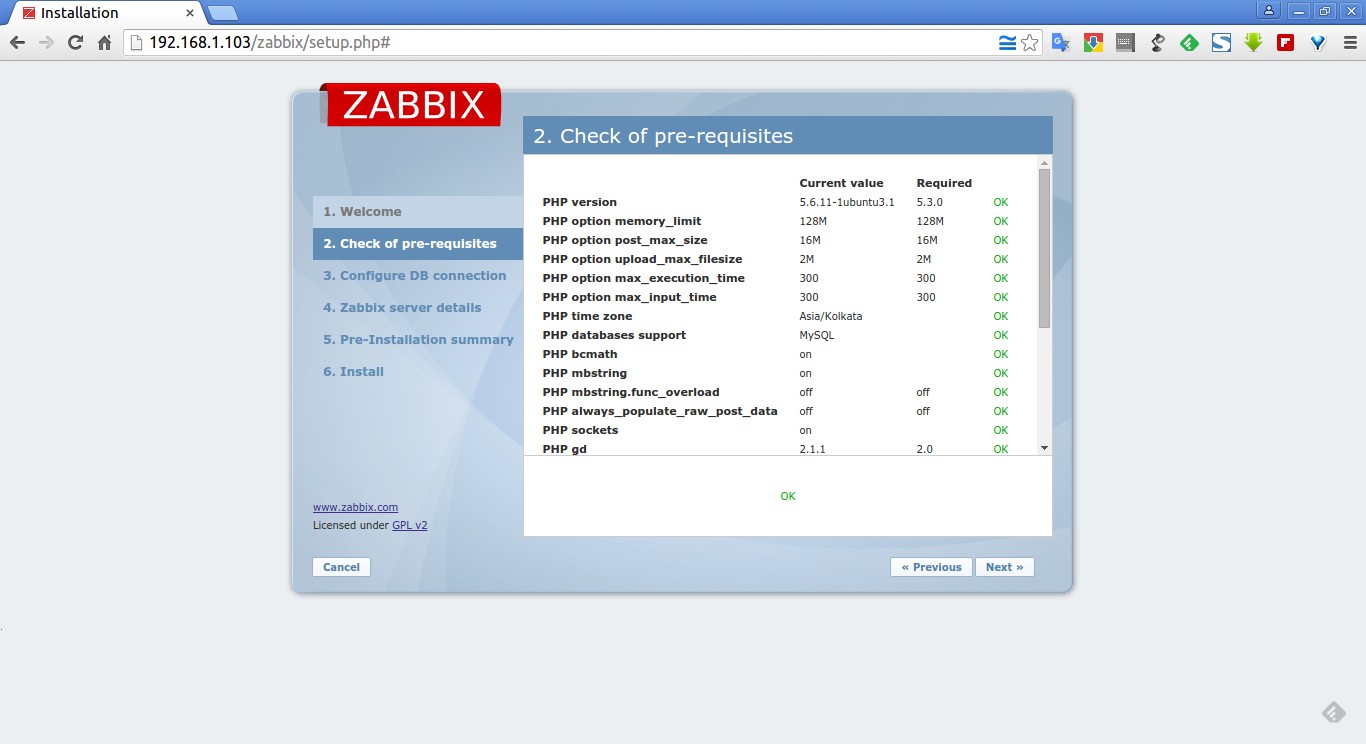This screenshot has width=1366, height=744.
Task: Click "PHP option max_input_time" label
Action: point(630,297)
